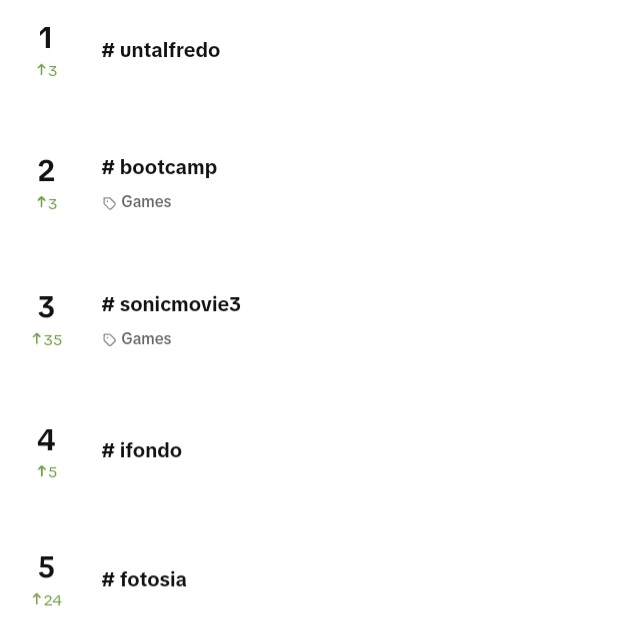Open the #ifondo hashtag

(142, 450)
